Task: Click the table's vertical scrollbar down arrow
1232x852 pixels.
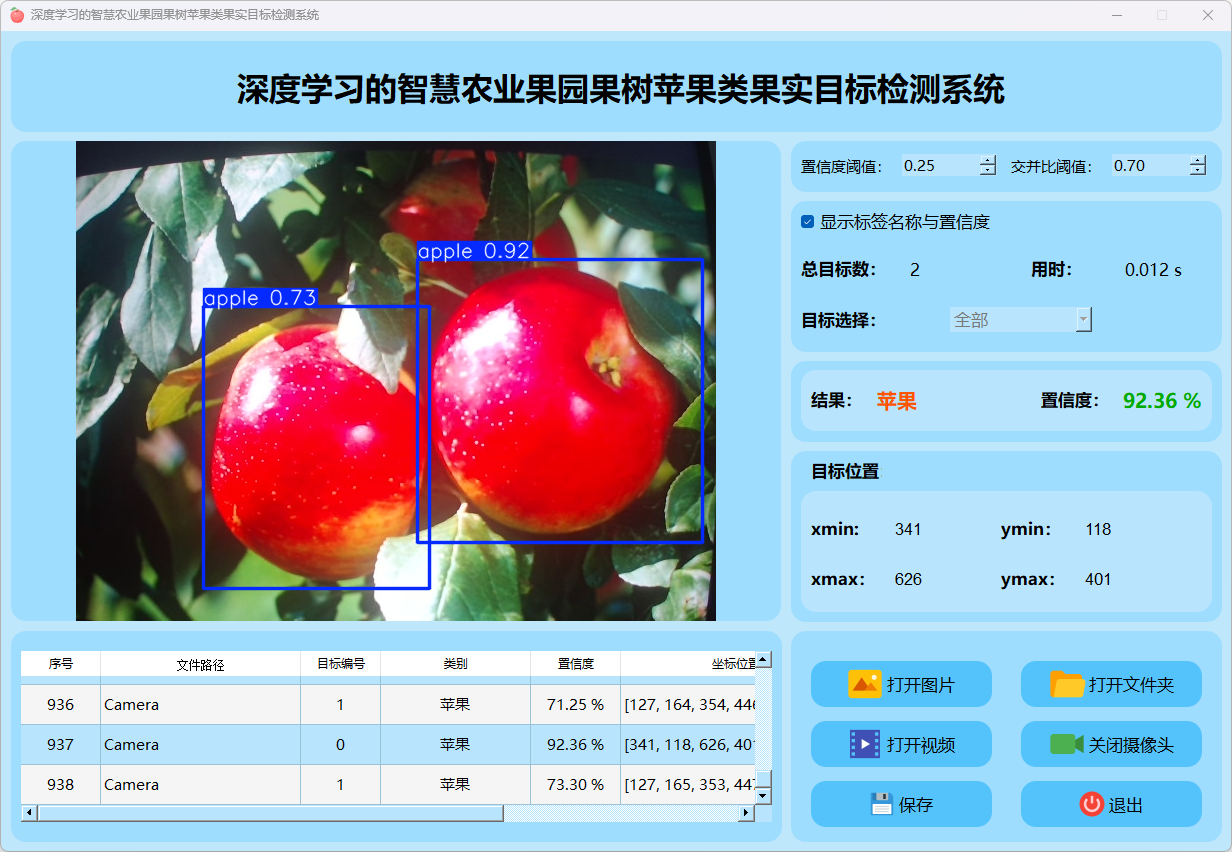Action: 763,796
